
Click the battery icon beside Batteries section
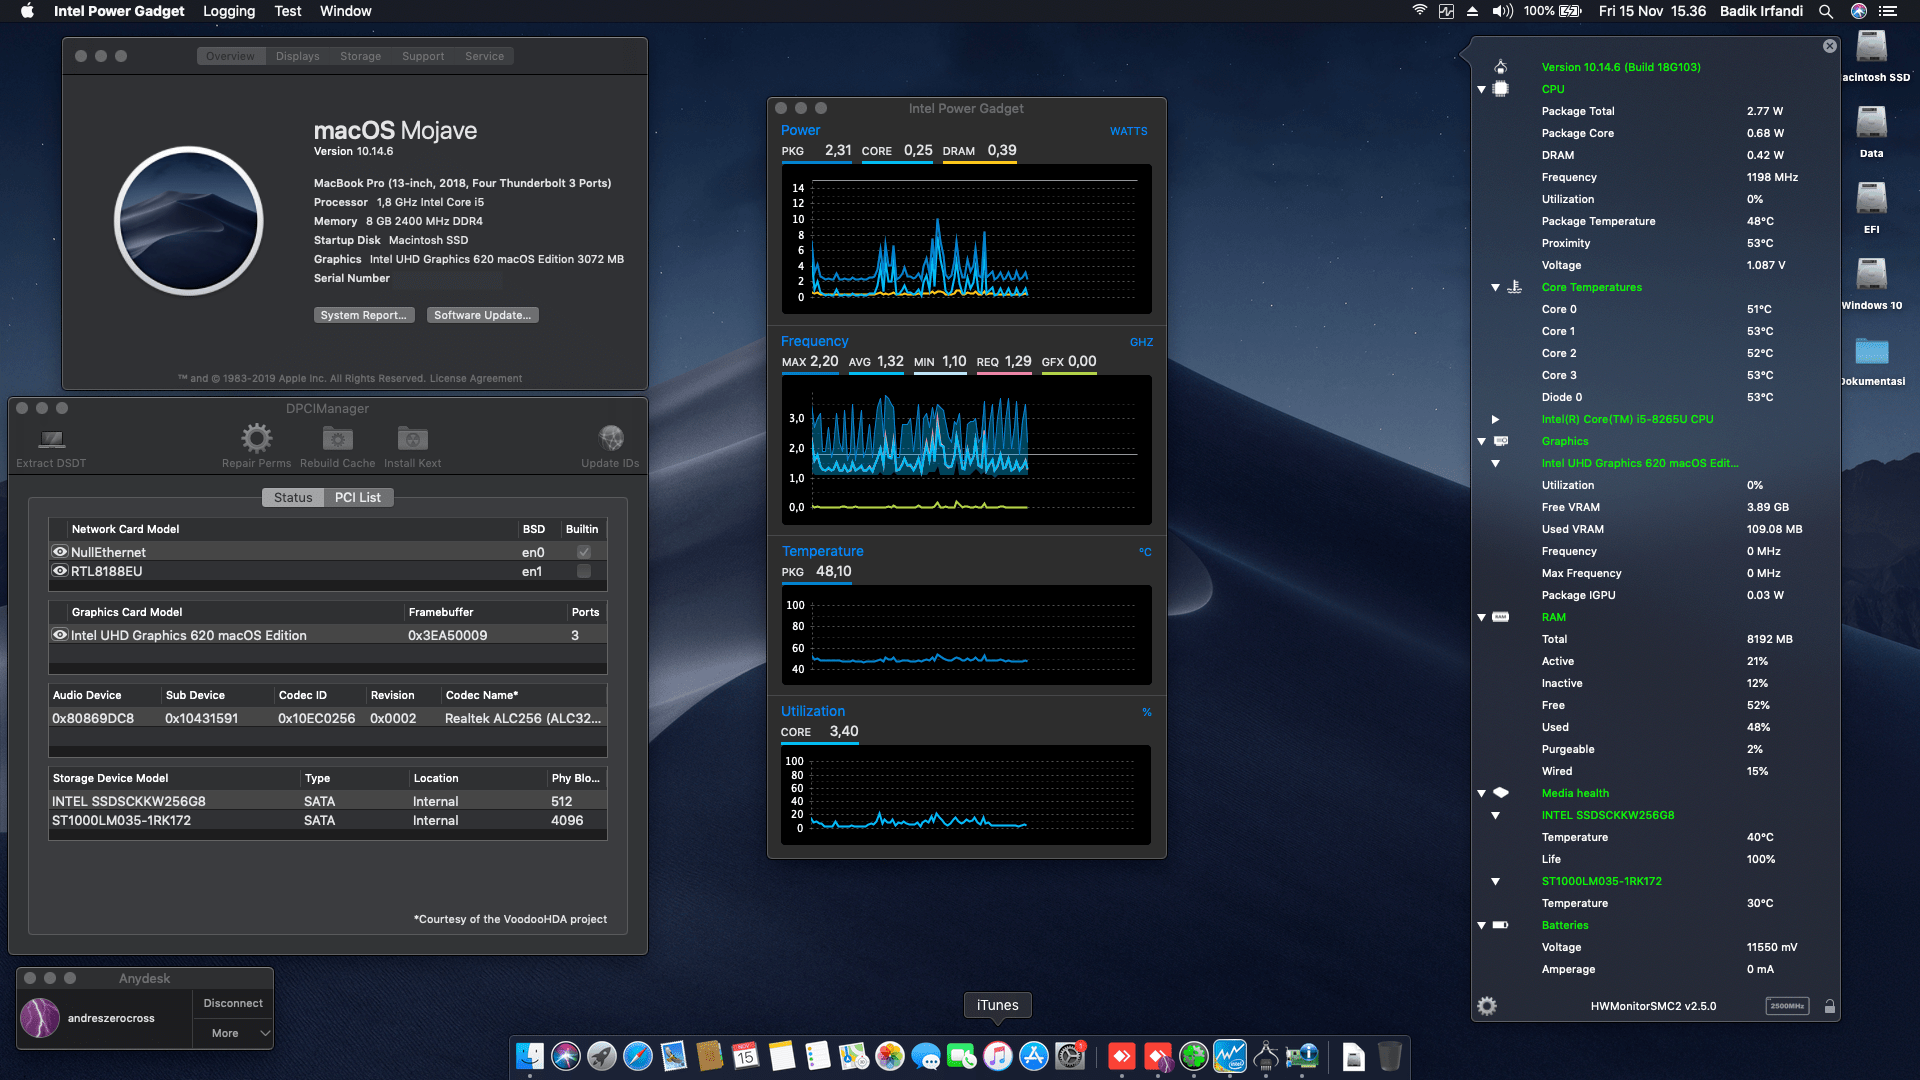pyautogui.click(x=1500, y=925)
